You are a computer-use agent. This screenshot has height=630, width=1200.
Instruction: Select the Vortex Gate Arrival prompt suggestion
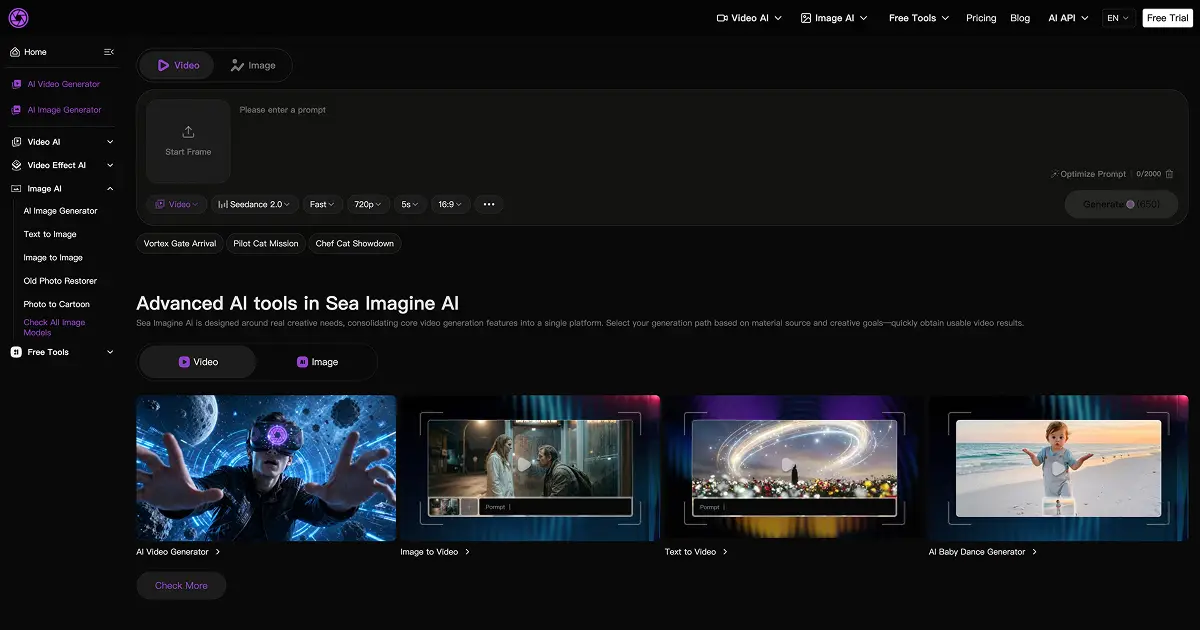(180, 243)
